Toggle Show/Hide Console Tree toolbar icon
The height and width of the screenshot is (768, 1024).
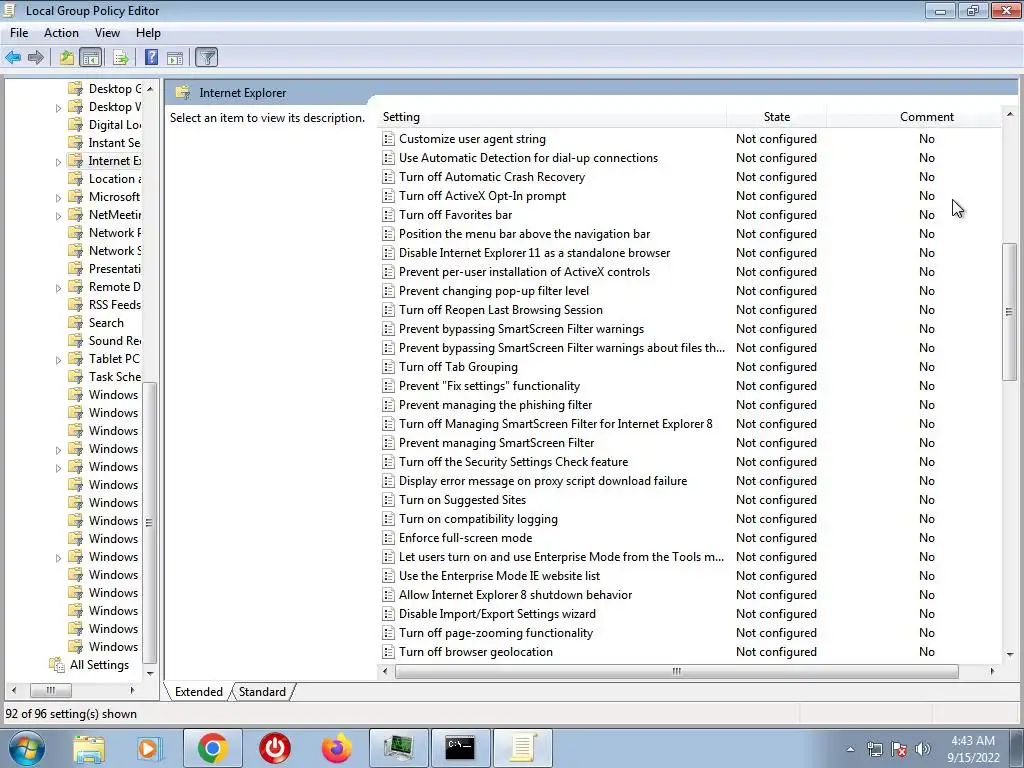click(x=91, y=57)
